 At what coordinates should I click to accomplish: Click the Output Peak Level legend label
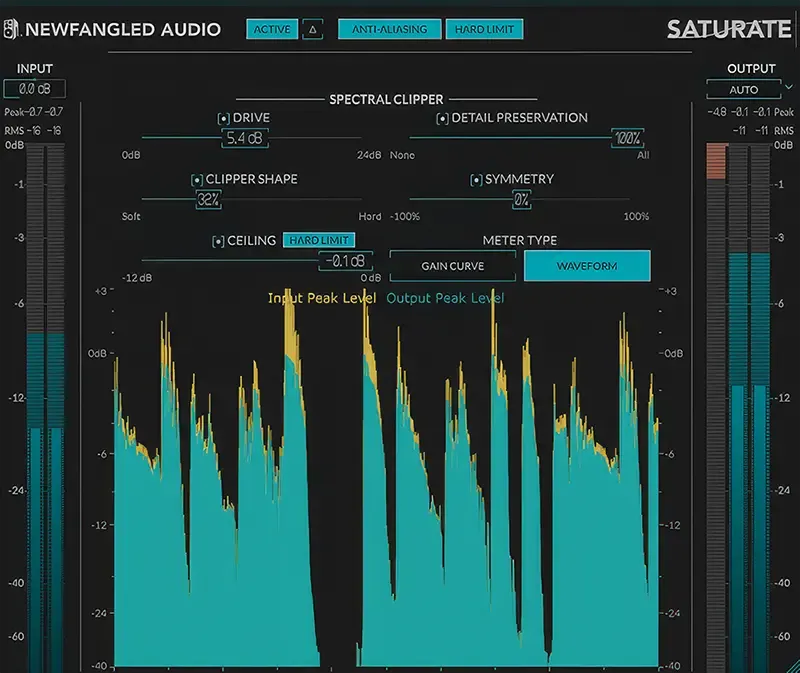pos(445,298)
